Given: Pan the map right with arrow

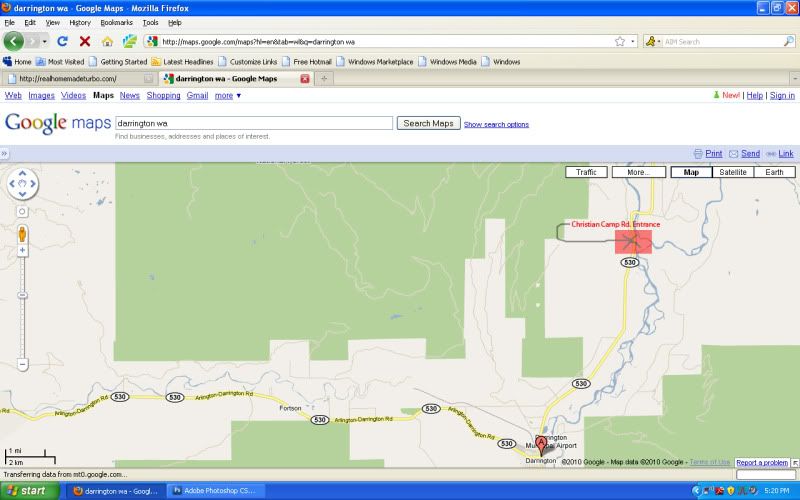Looking at the screenshot, I should coord(33,184).
